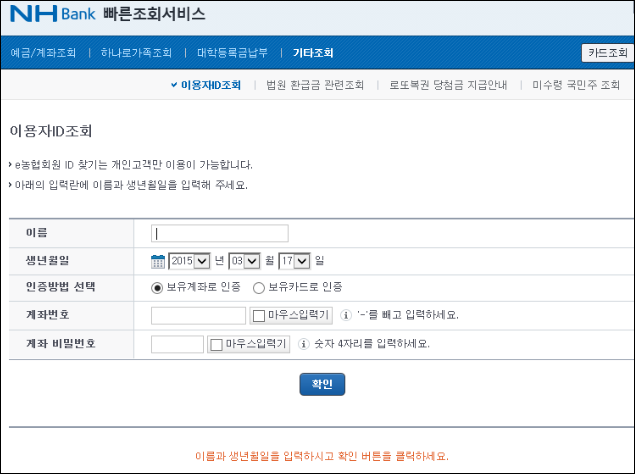The image size is (635, 474).
Task: Click the 인증방법 선택 row label
Action: (61, 287)
